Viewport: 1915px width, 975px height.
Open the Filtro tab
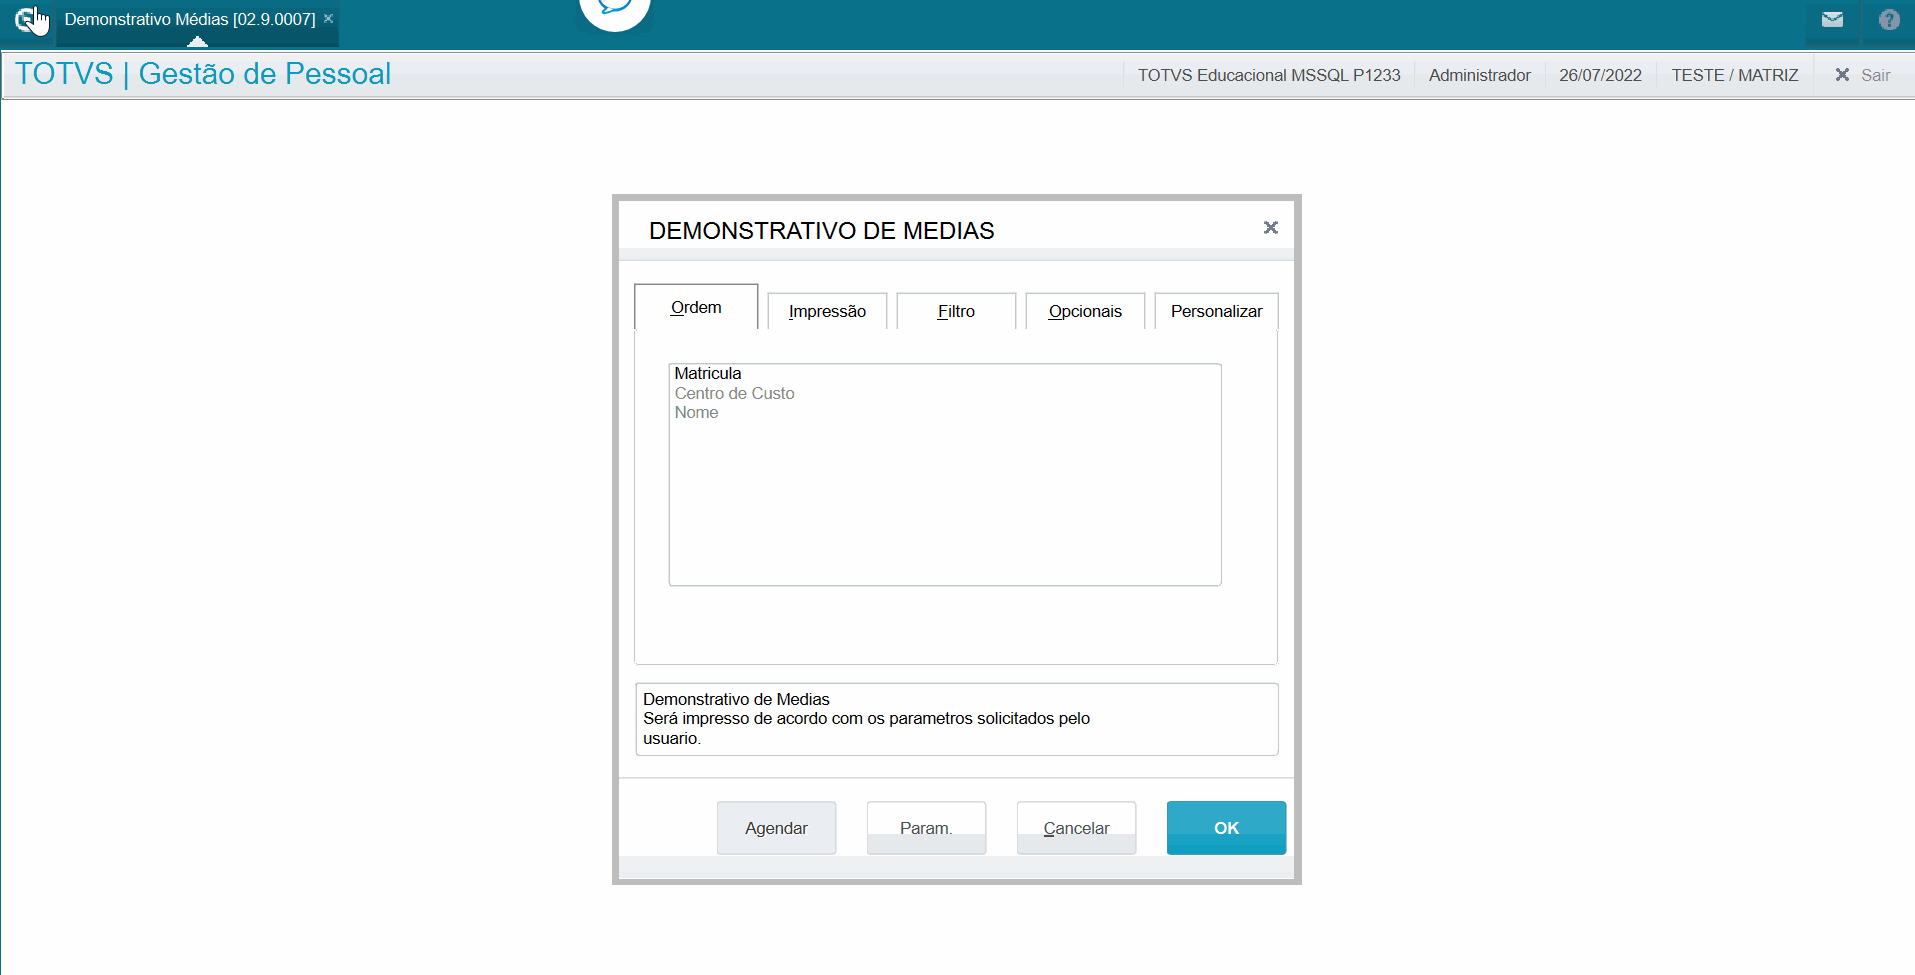click(x=956, y=311)
